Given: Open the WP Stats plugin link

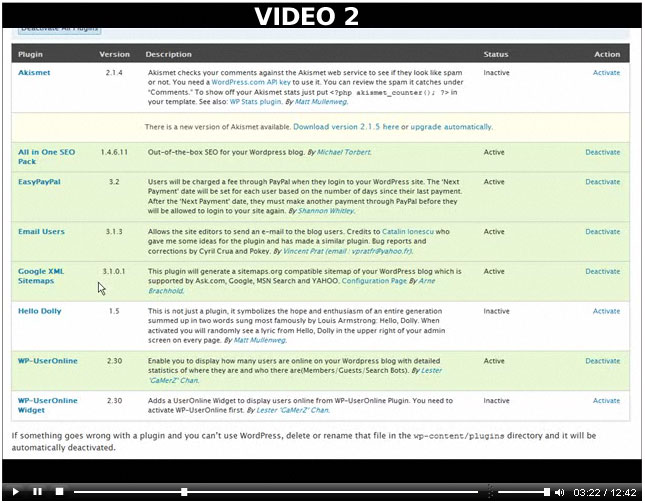Looking at the screenshot, I should pyautogui.click(x=255, y=102).
